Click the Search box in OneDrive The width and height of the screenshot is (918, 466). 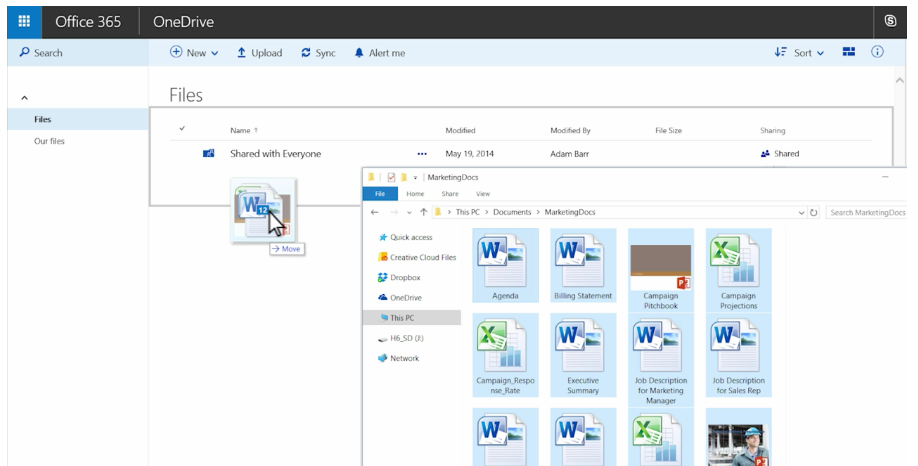78,53
